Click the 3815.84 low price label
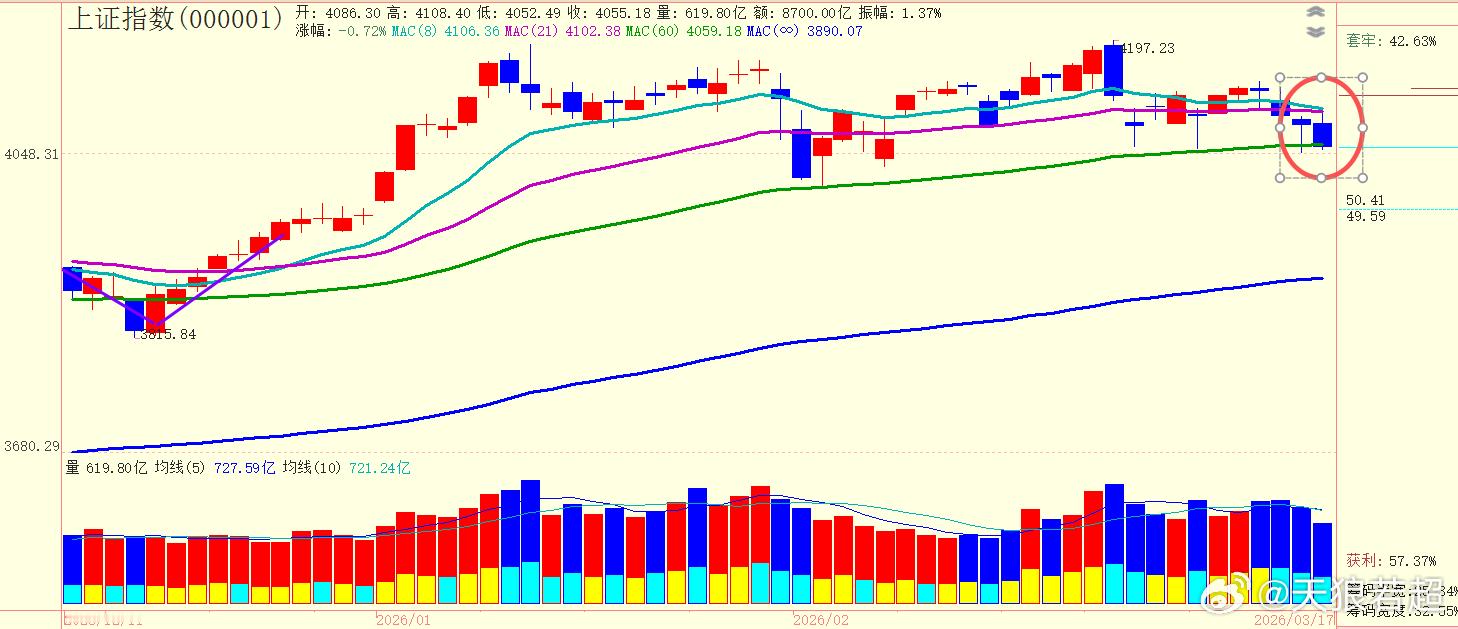The width and height of the screenshot is (1458, 629). pos(168,335)
